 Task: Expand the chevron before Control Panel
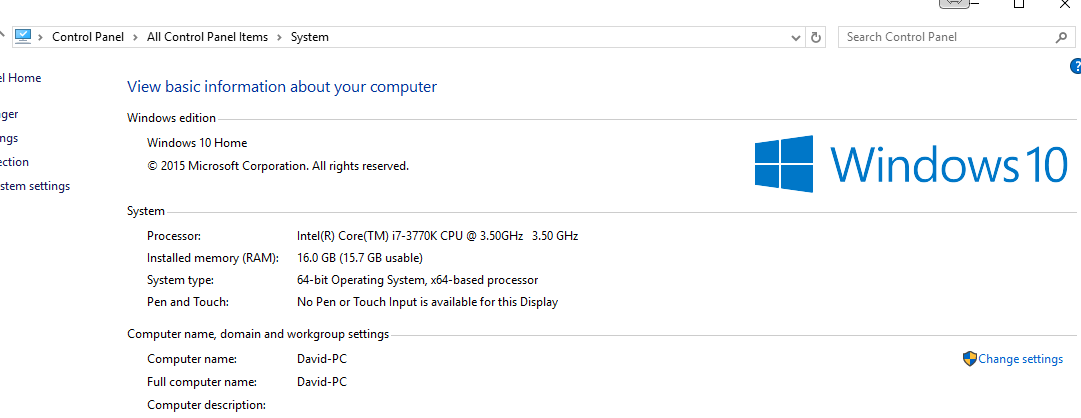pos(41,37)
